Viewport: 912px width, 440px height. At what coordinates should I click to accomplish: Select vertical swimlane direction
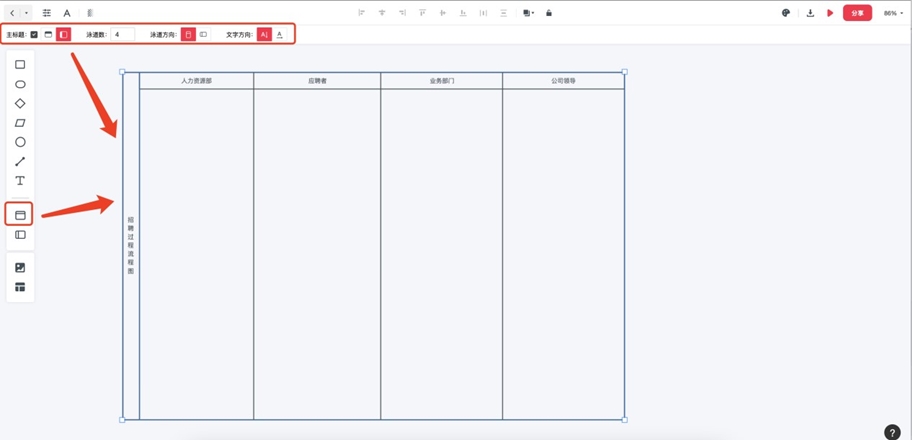click(188, 34)
